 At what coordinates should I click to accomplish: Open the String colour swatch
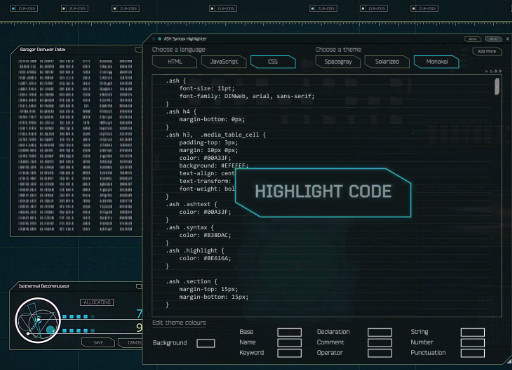[x=473, y=332]
